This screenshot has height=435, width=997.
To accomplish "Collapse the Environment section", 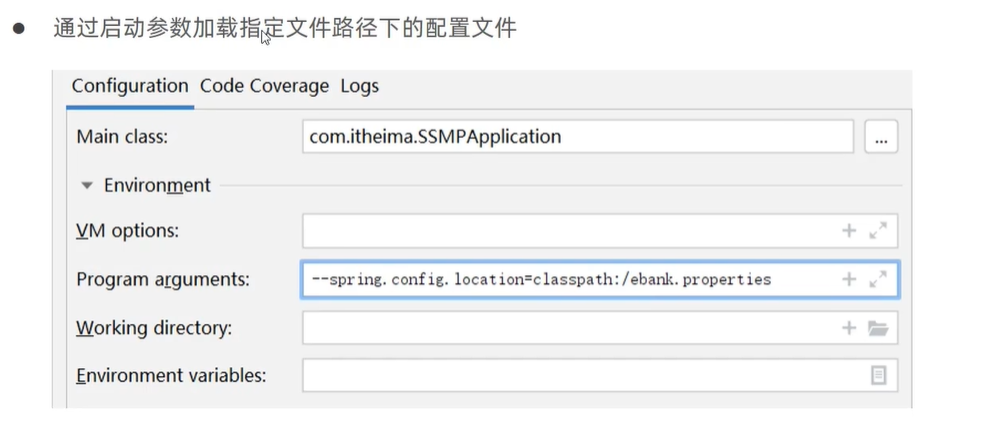I will pyautogui.click(x=87, y=186).
